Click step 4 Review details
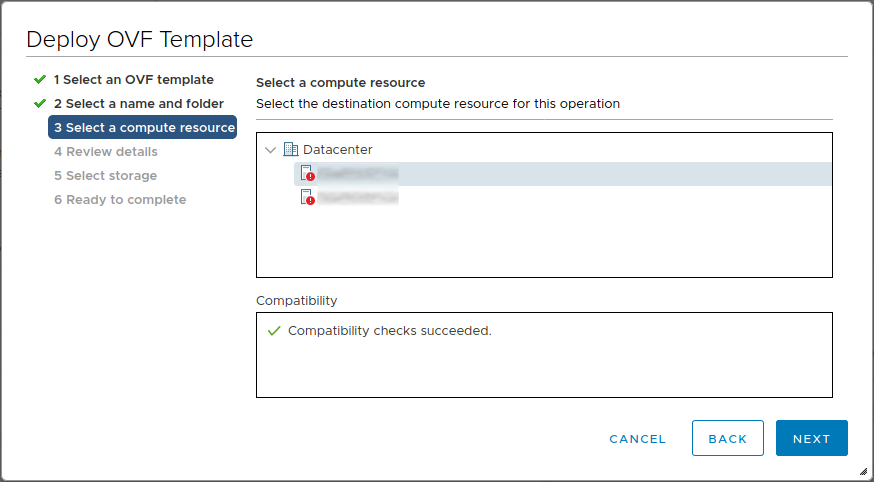 (x=105, y=152)
